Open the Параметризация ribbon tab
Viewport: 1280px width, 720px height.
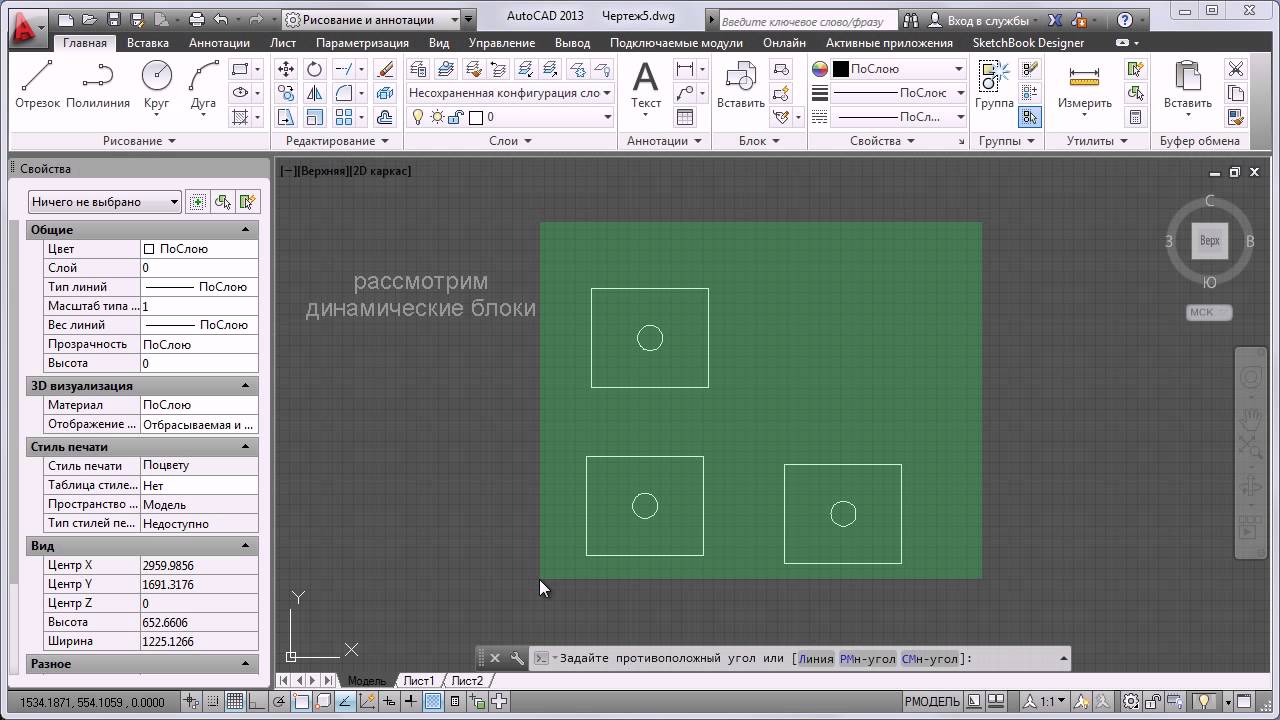pyautogui.click(x=362, y=43)
